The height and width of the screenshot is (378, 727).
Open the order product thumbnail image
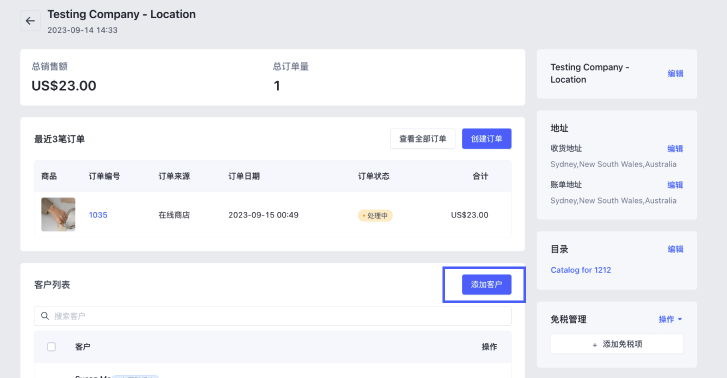coord(58,215)
